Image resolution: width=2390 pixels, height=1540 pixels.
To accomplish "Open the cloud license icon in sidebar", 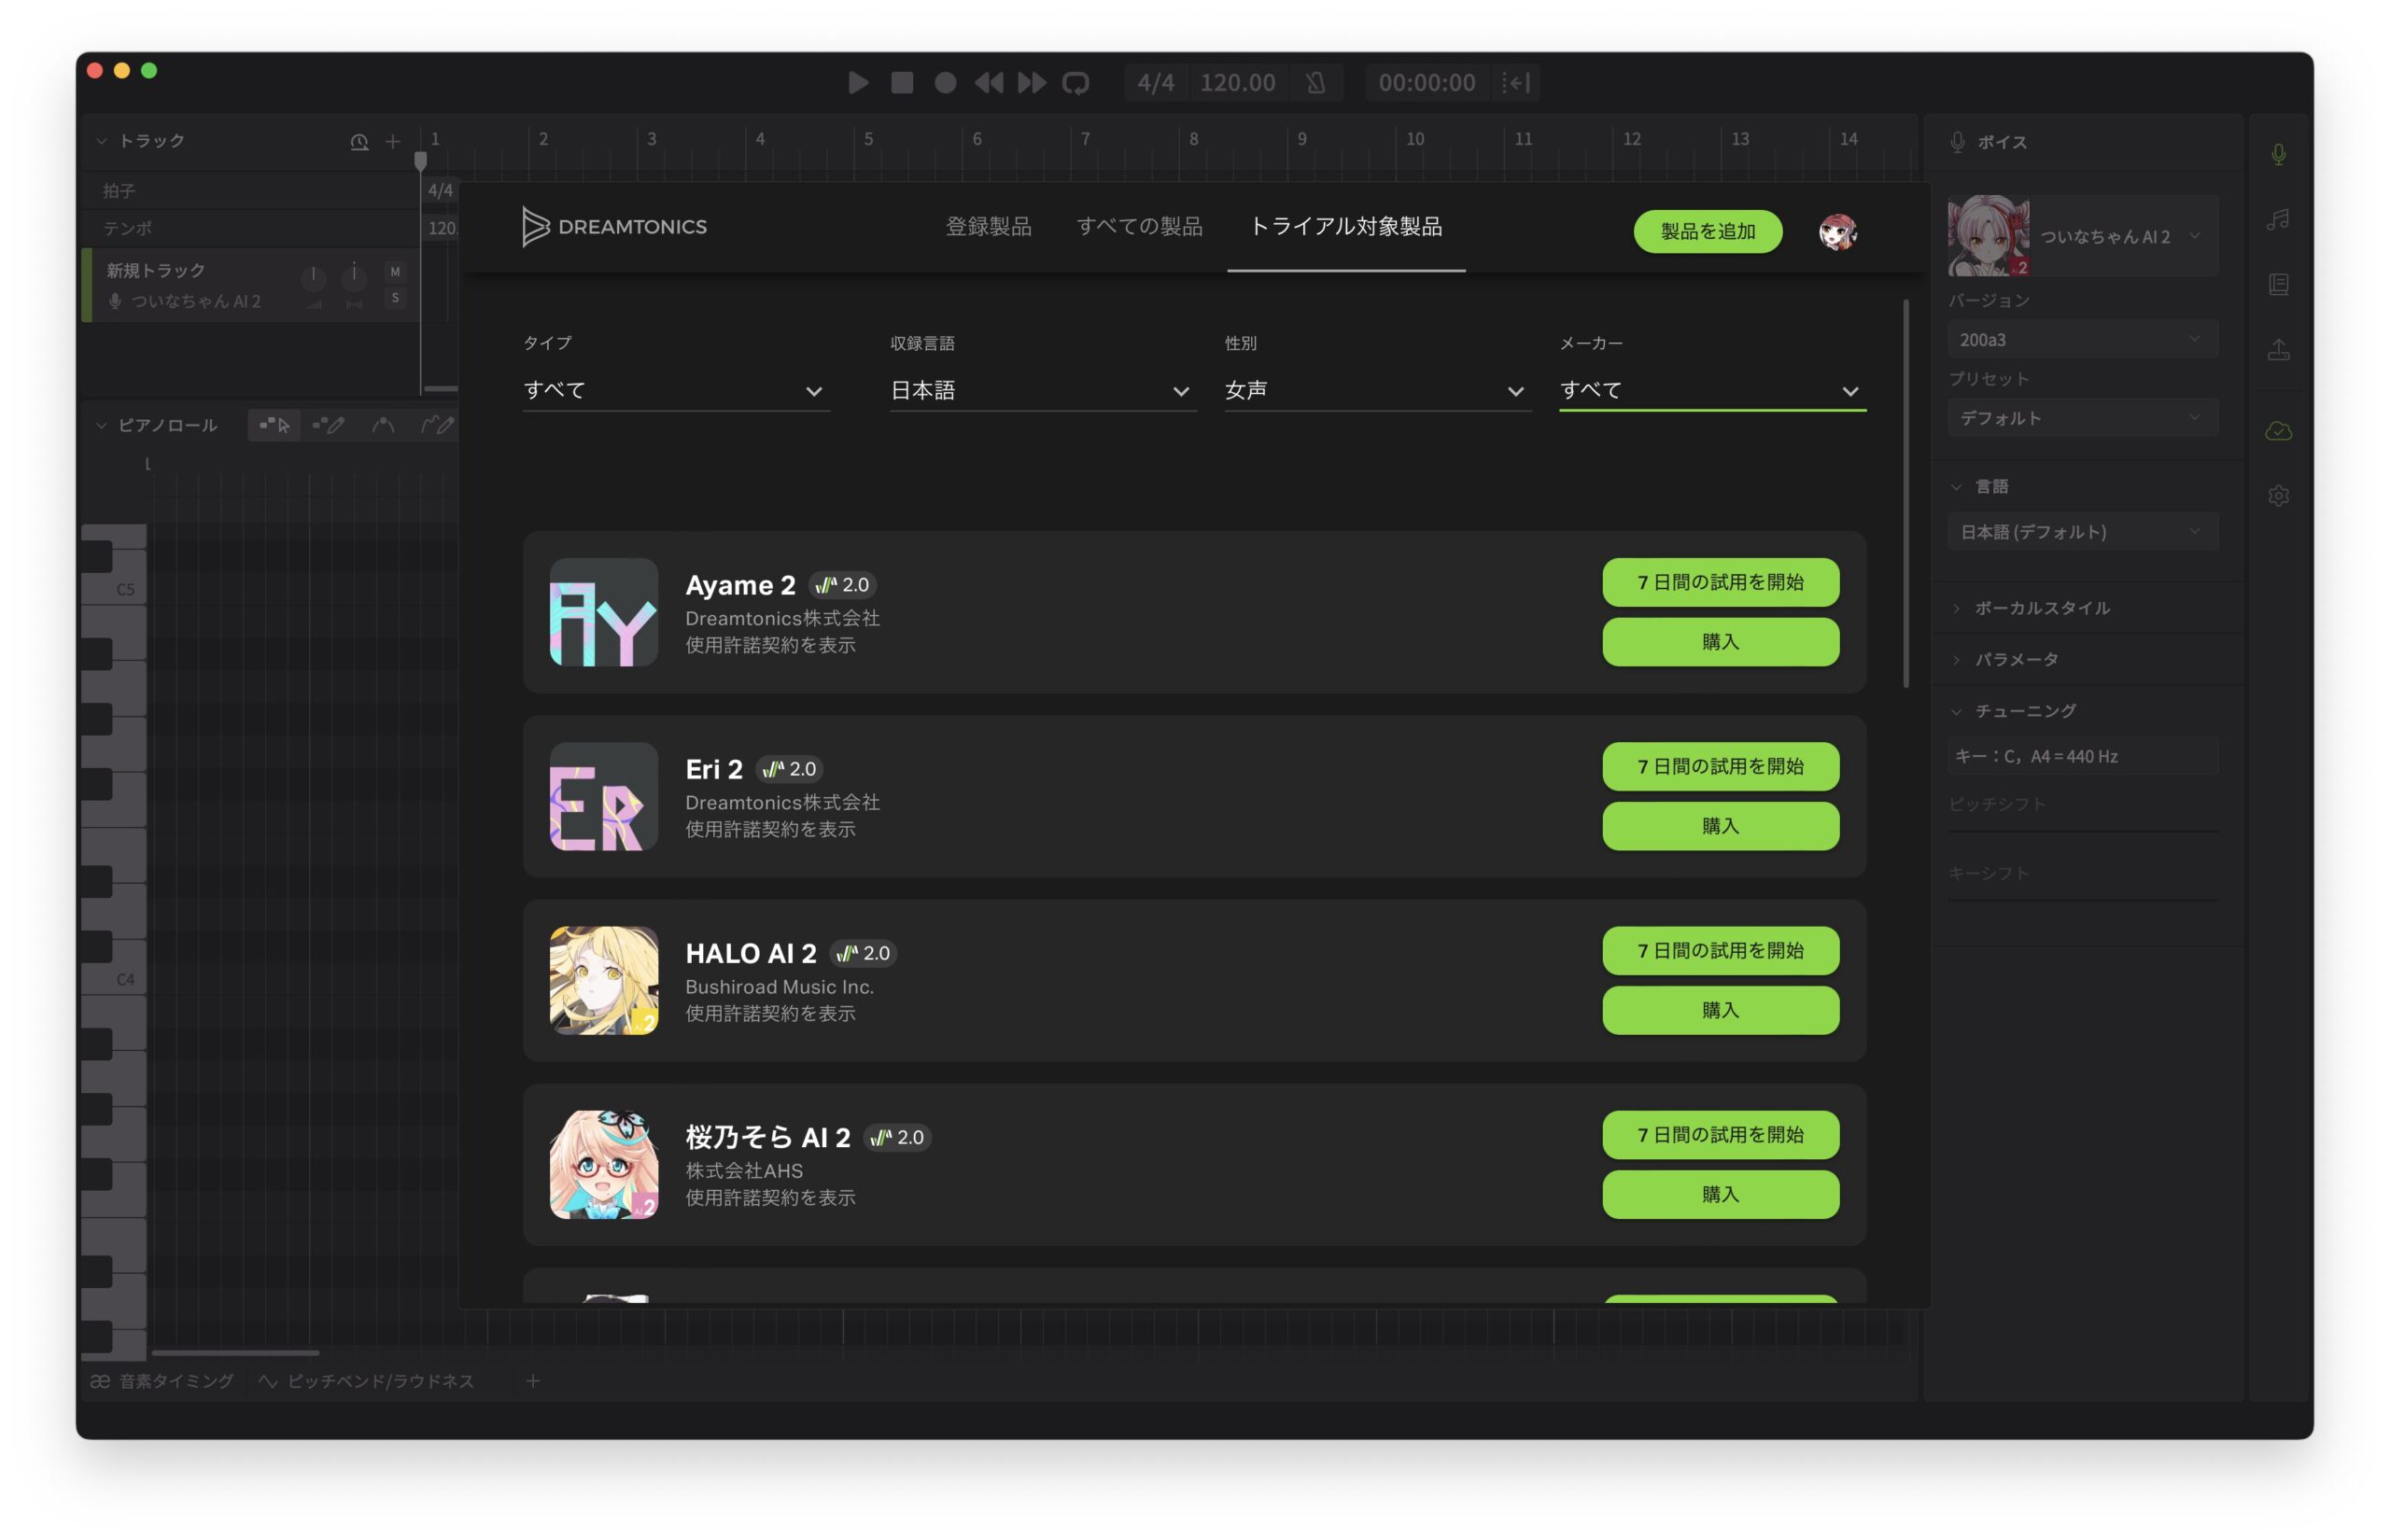I will pyautogui.click(x=2278, y=431).
